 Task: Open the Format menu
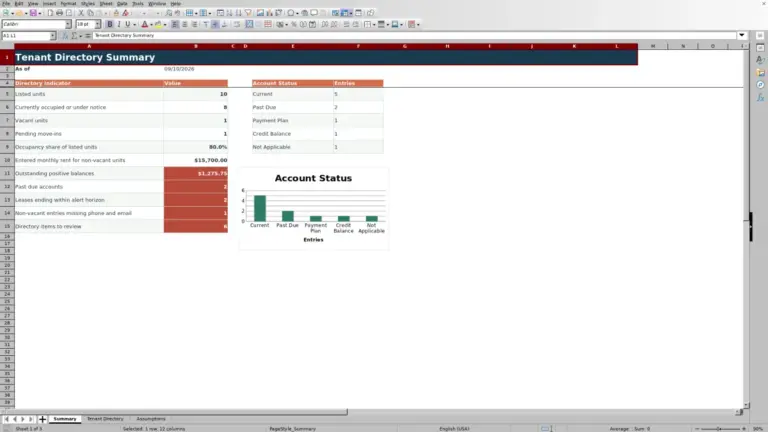point(68,3)
